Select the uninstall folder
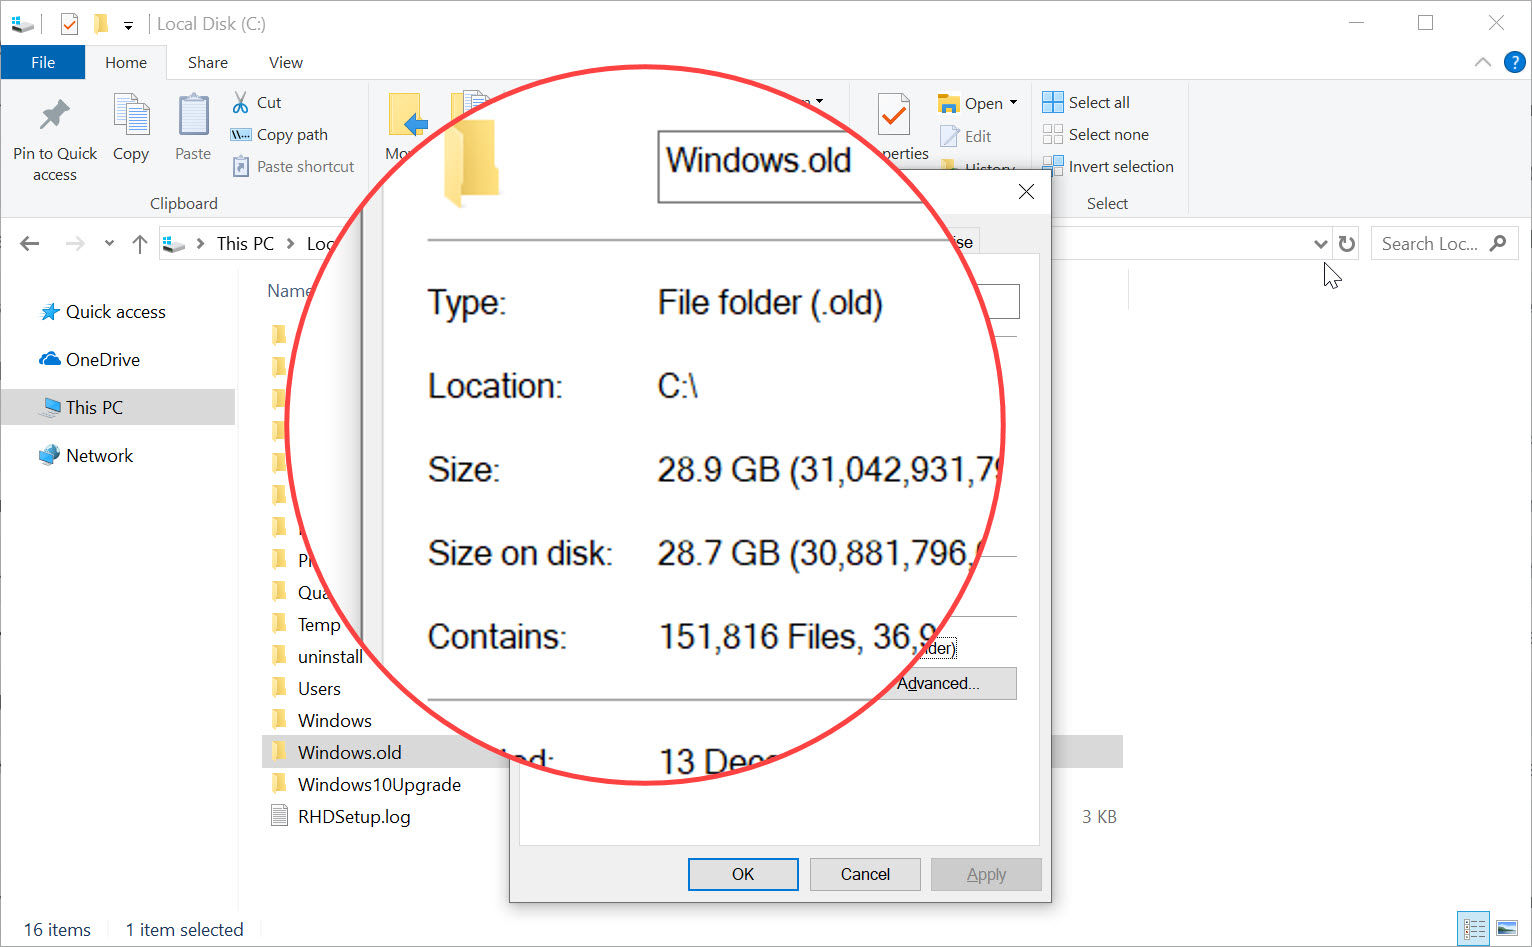 (x=330, y=657)
